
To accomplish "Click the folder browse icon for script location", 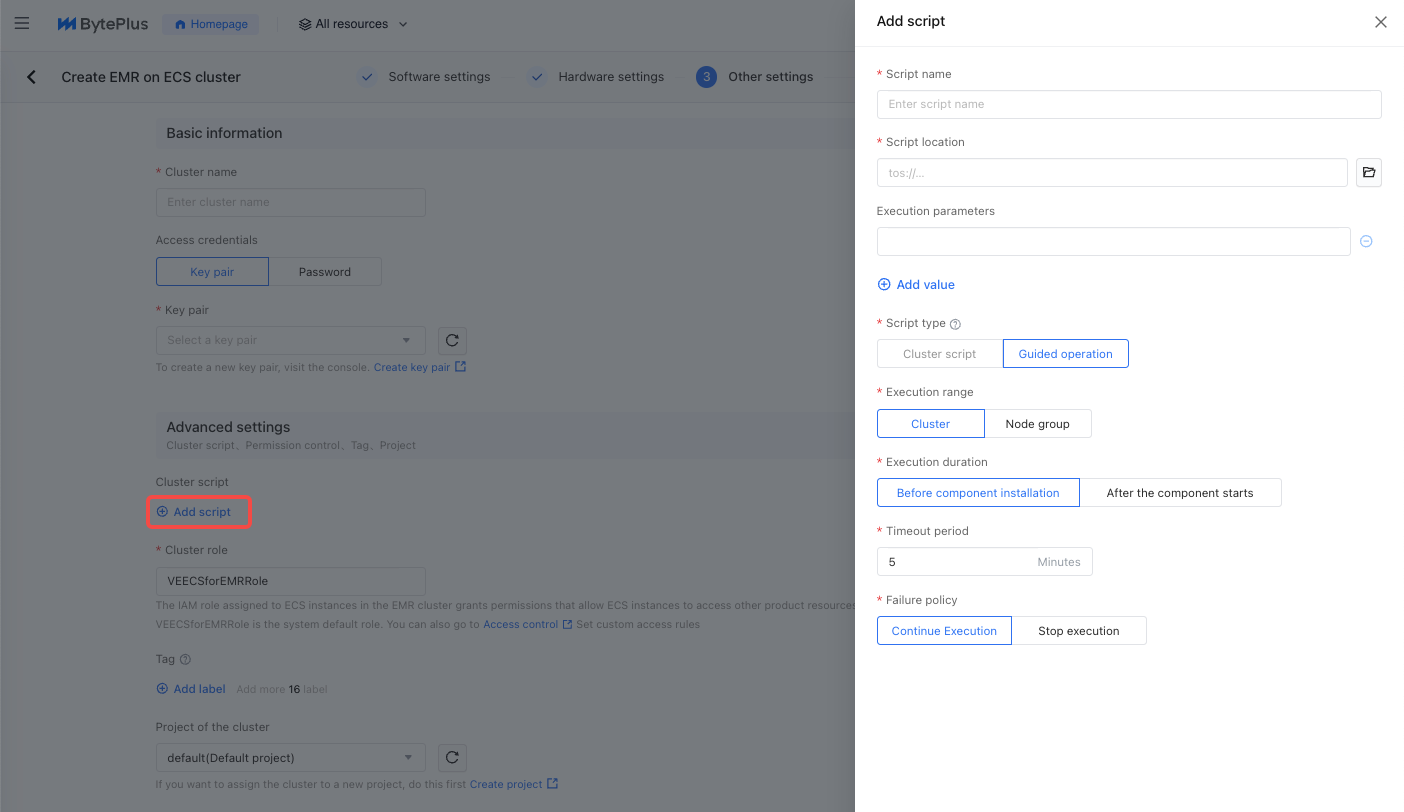I will pos(1369,173).
